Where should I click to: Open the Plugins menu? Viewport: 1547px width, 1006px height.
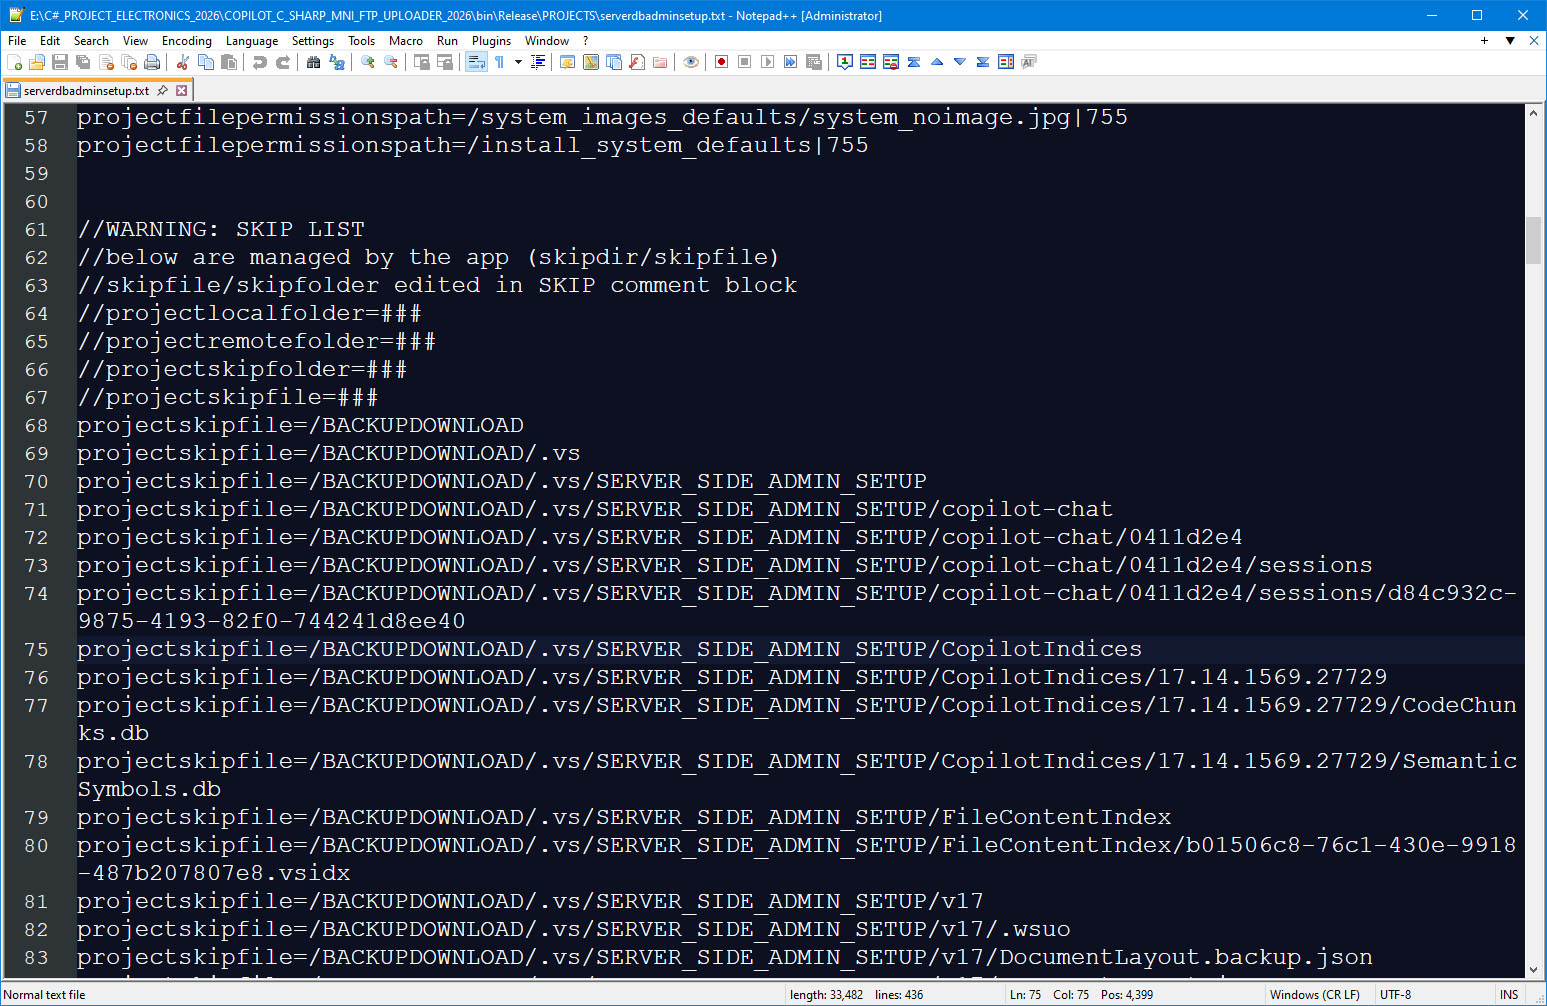point(491,41)
